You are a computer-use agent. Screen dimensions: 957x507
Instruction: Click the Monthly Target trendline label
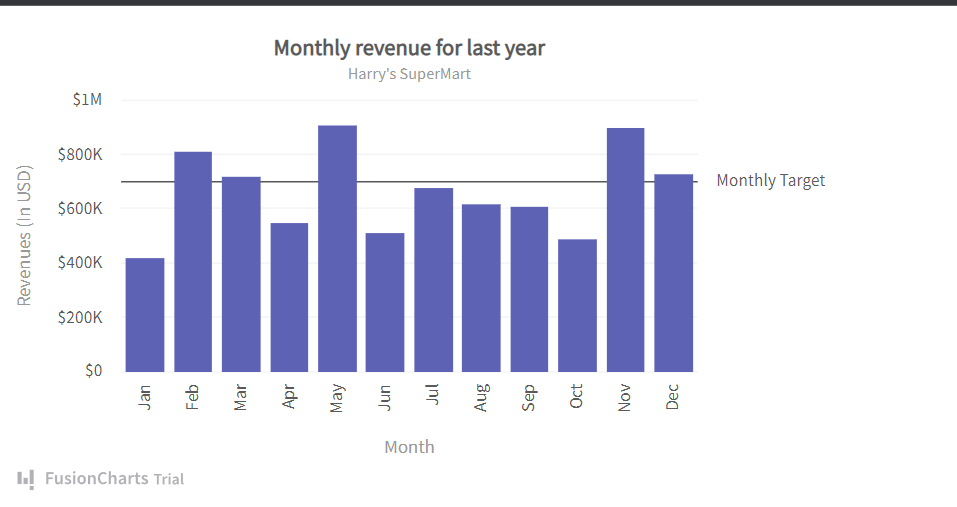point(770,181)
